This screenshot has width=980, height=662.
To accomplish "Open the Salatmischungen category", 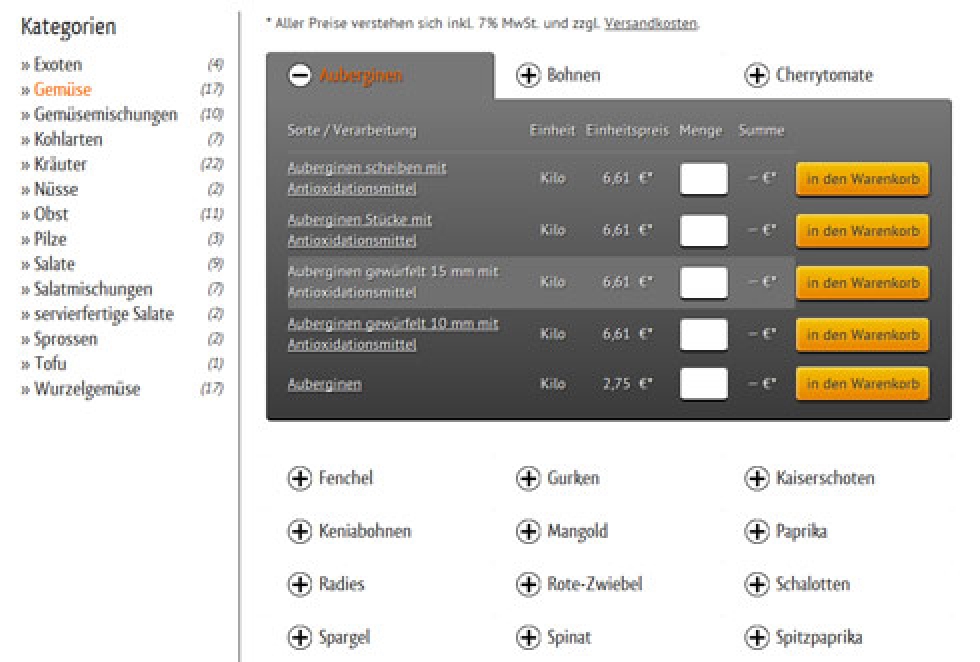I will pyautogui.click(x=92, y=290).
